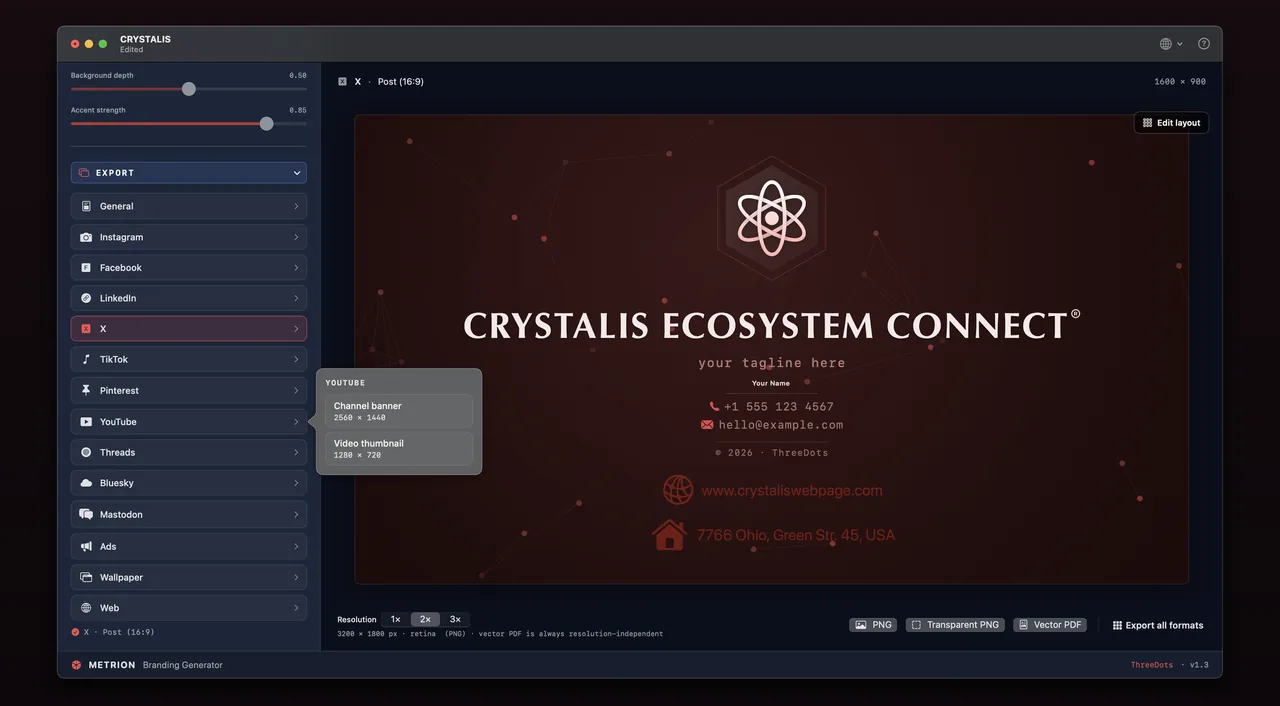Click the Threads icon in sidebar
The height and width of the screenshot is (706, 1280).
(86, 452)
